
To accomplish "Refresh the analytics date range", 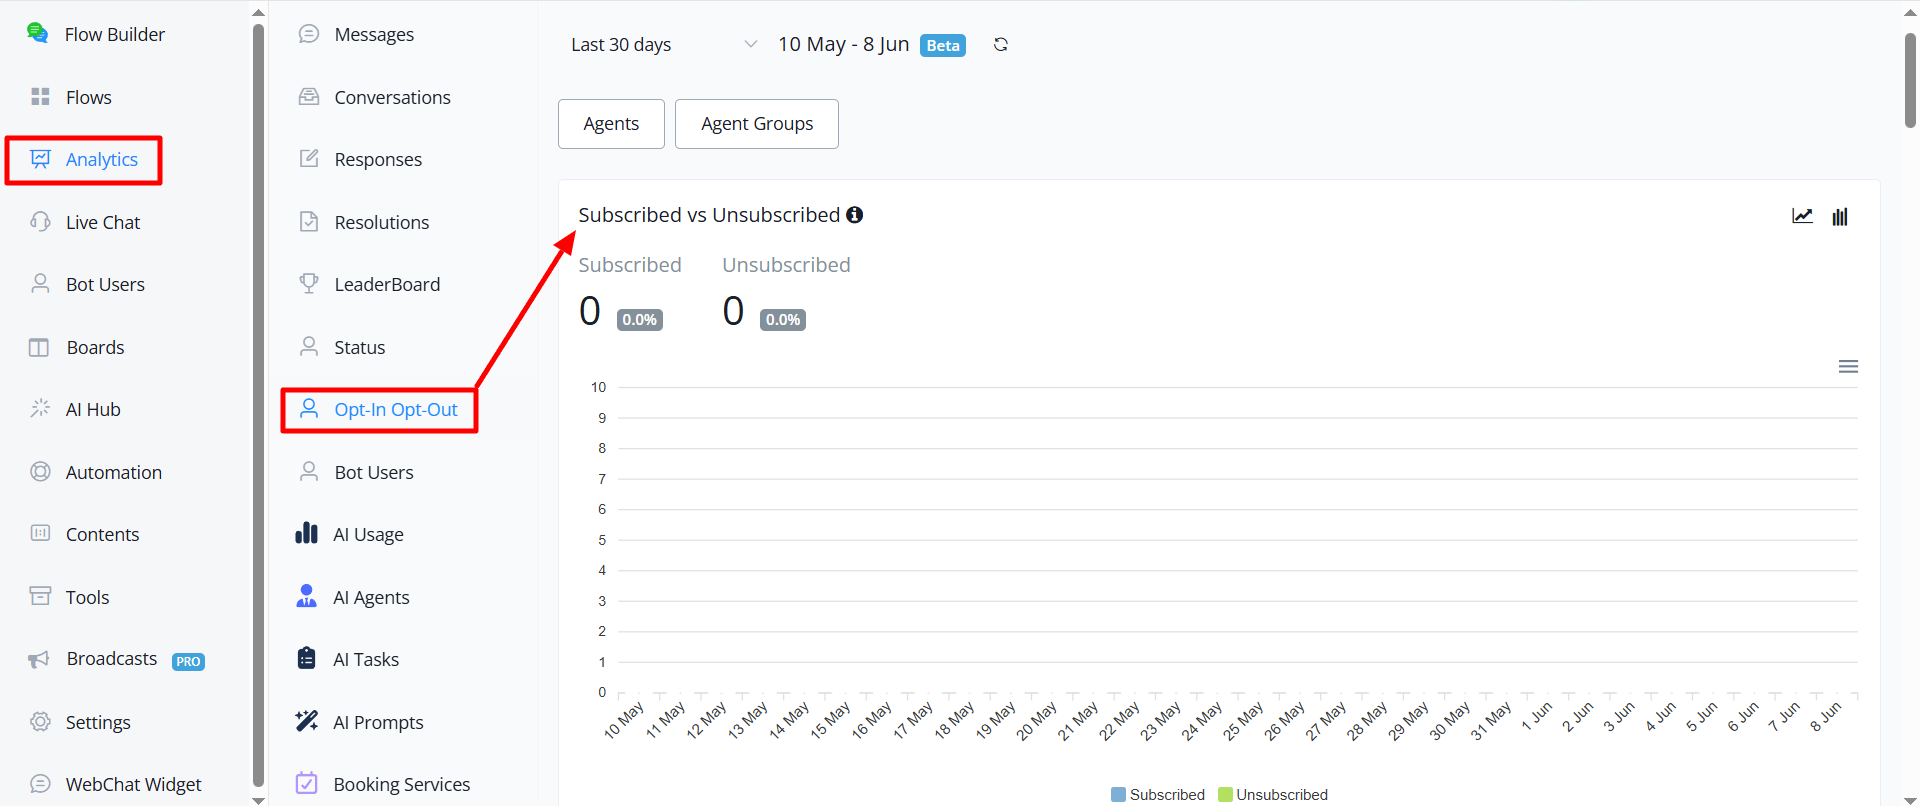I will click(1000, 44).
